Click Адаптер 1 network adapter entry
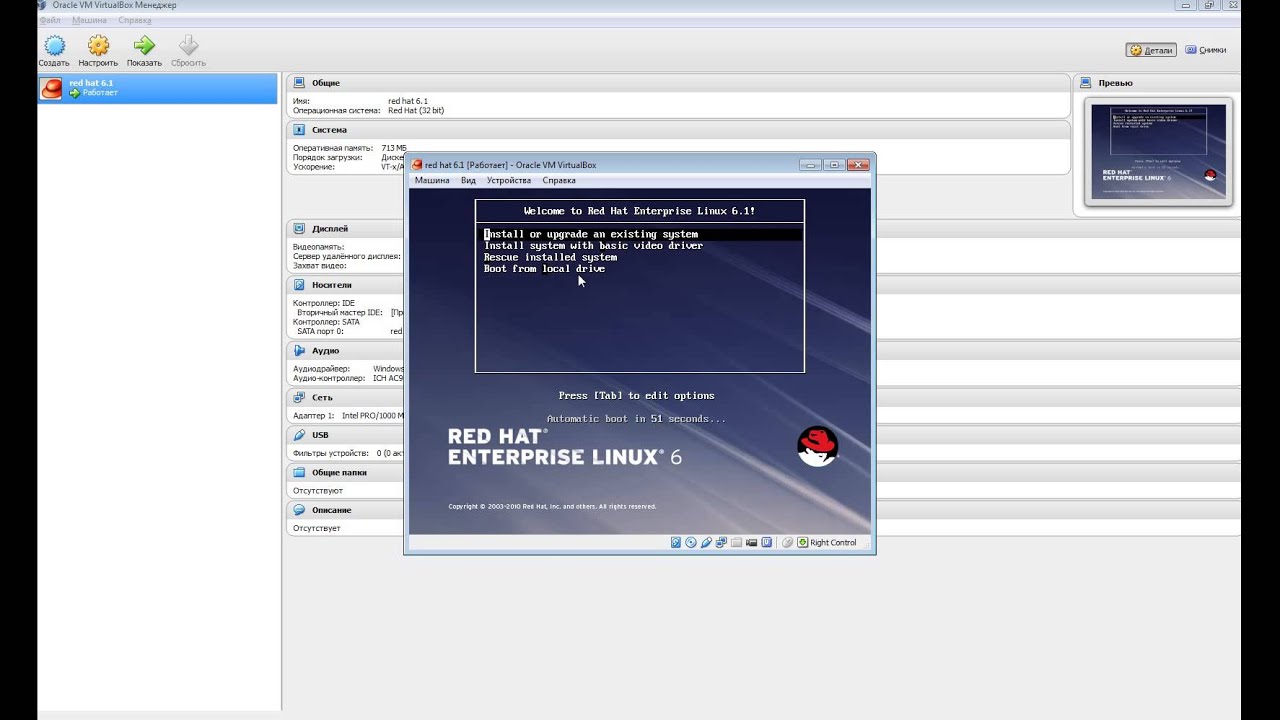 pyautogui.click(x=348, y=415)
